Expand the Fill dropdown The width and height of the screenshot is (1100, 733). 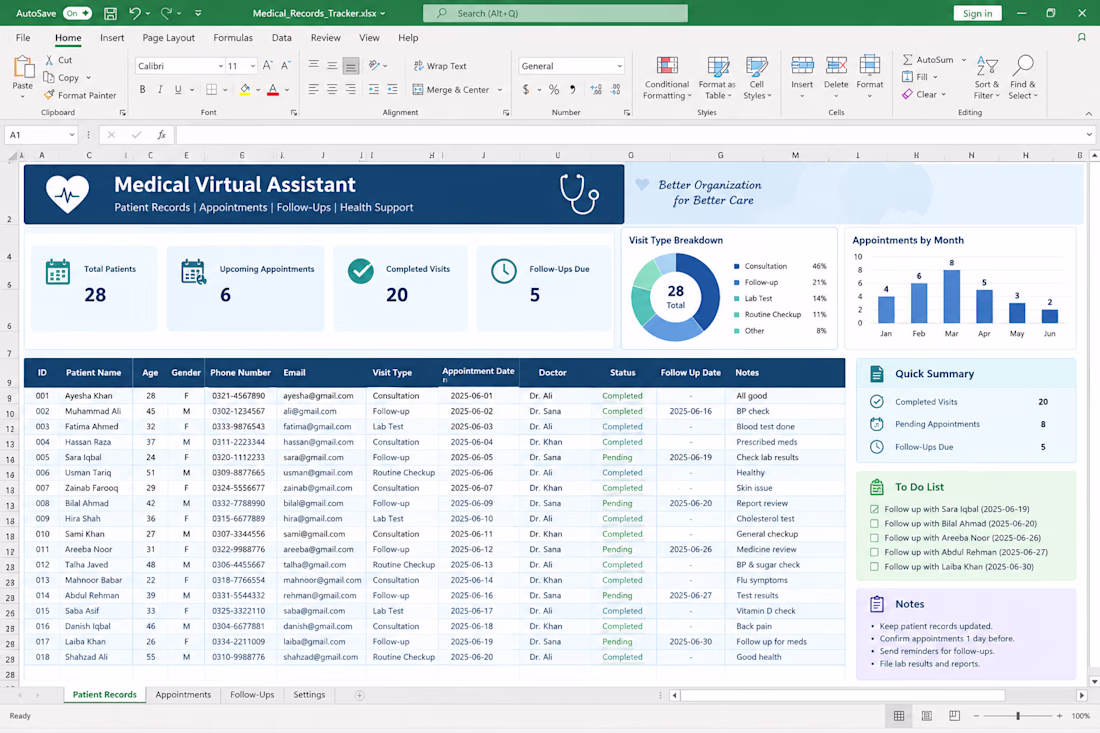[935, 77]
